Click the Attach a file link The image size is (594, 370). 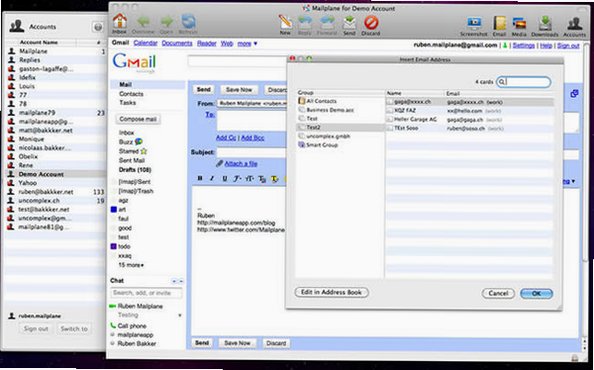(x=241, y=164)
